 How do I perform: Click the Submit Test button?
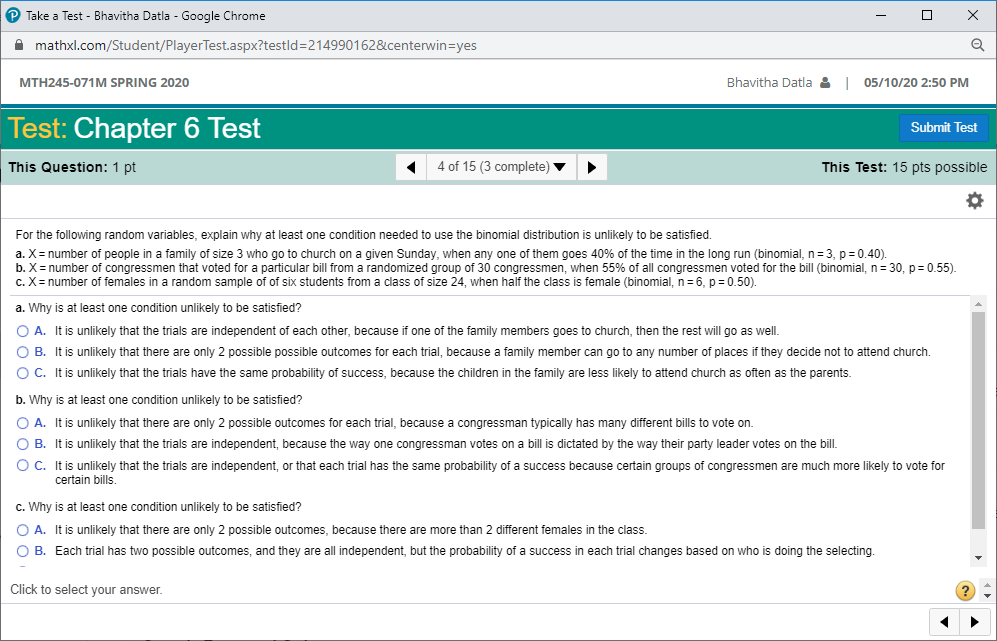pos(943,127)
